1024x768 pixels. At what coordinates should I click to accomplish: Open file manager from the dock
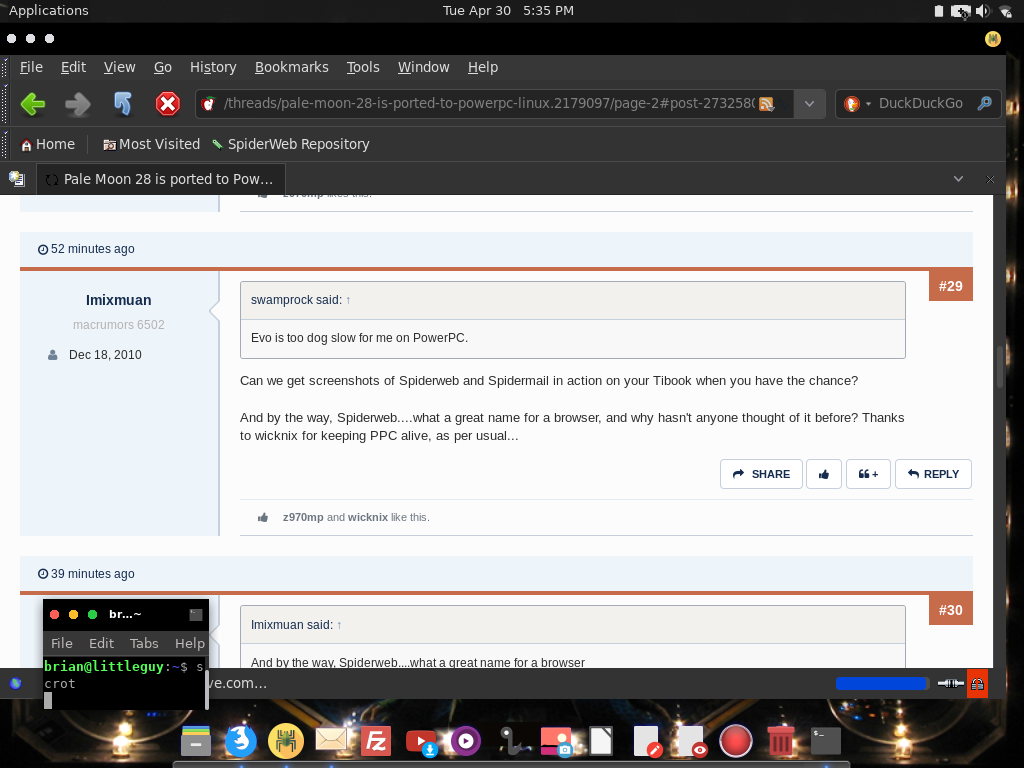(x=195, y=741)
